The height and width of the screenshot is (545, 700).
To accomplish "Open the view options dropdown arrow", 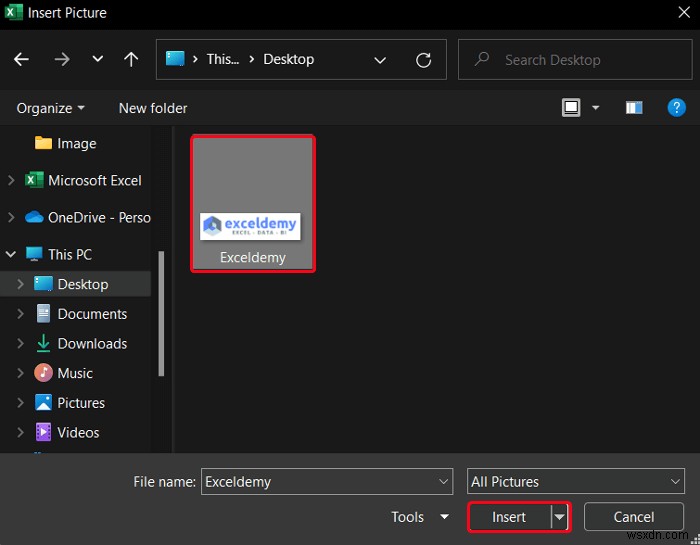I will coord(596,108).
